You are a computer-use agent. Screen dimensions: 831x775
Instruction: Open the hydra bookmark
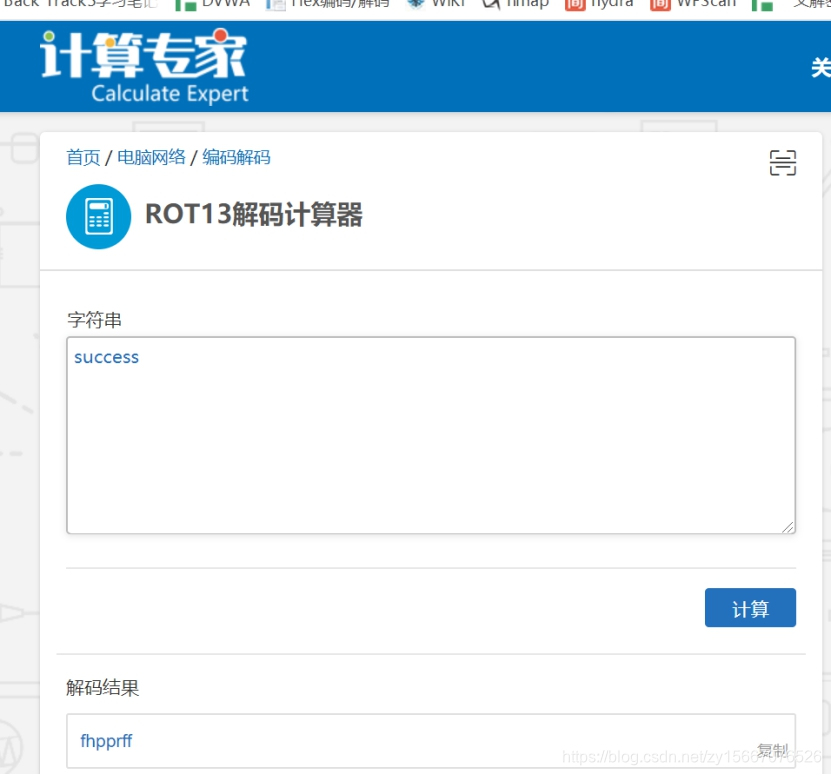605,4
